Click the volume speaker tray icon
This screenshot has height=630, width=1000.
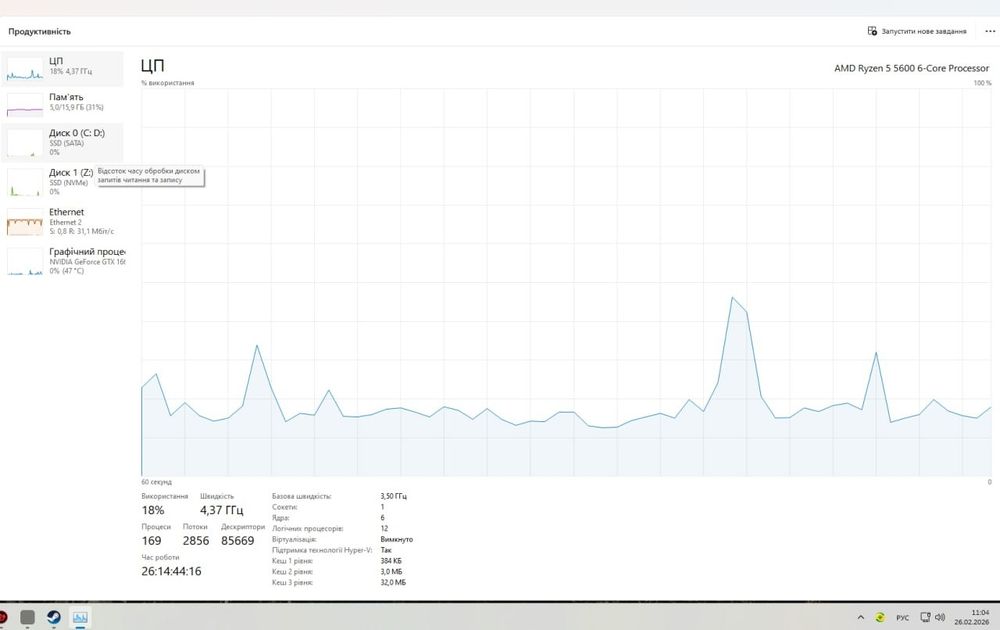939,617
